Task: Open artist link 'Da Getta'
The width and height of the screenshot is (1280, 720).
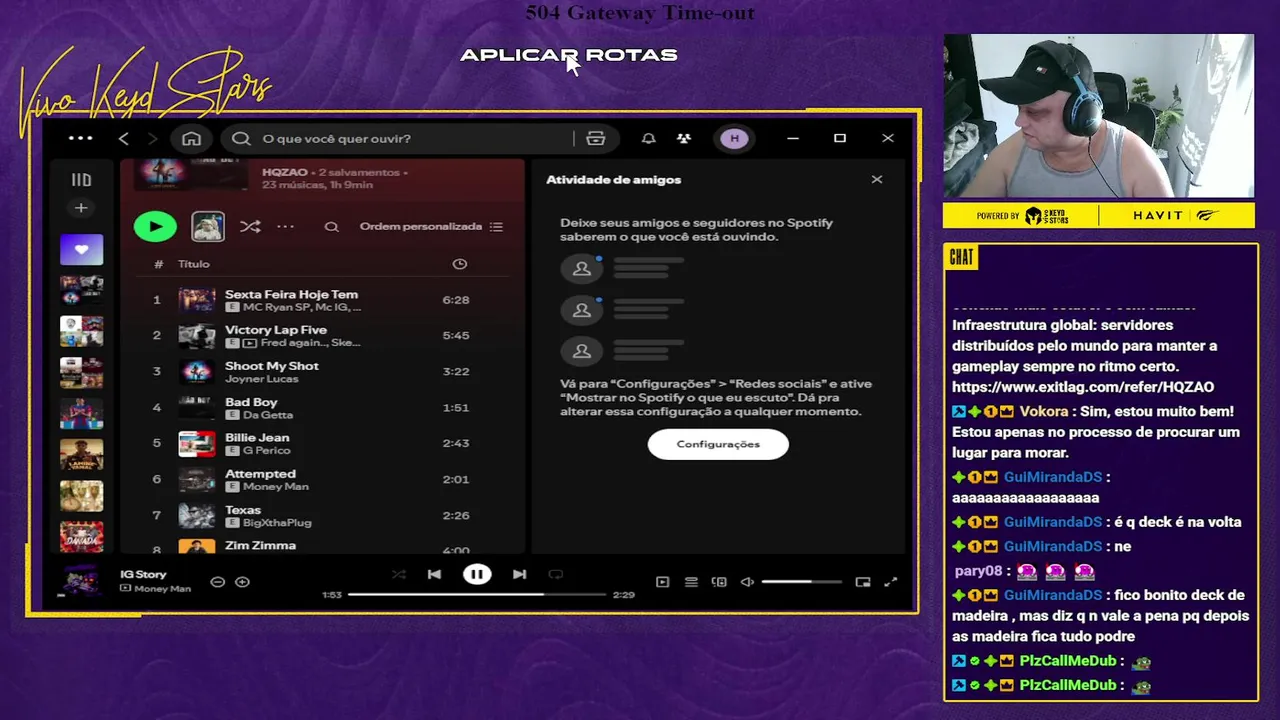Action: (268, 415)
